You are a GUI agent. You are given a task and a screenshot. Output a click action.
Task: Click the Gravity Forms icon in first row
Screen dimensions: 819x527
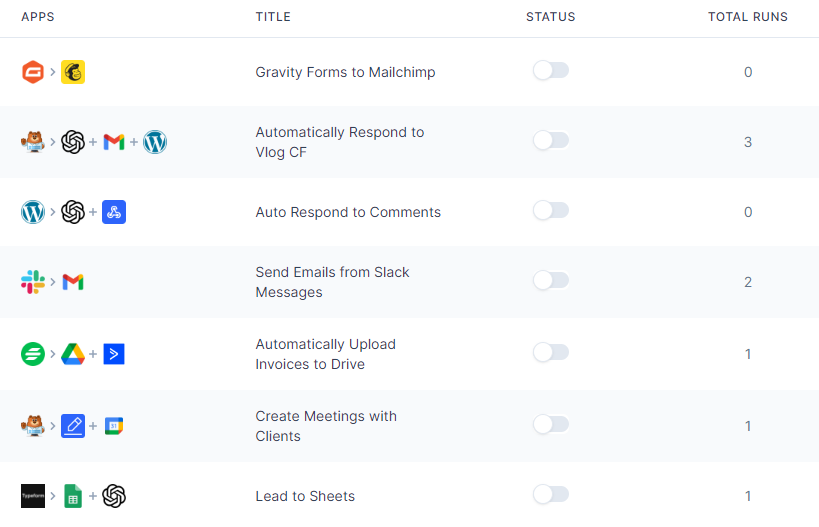click(32, 72)
